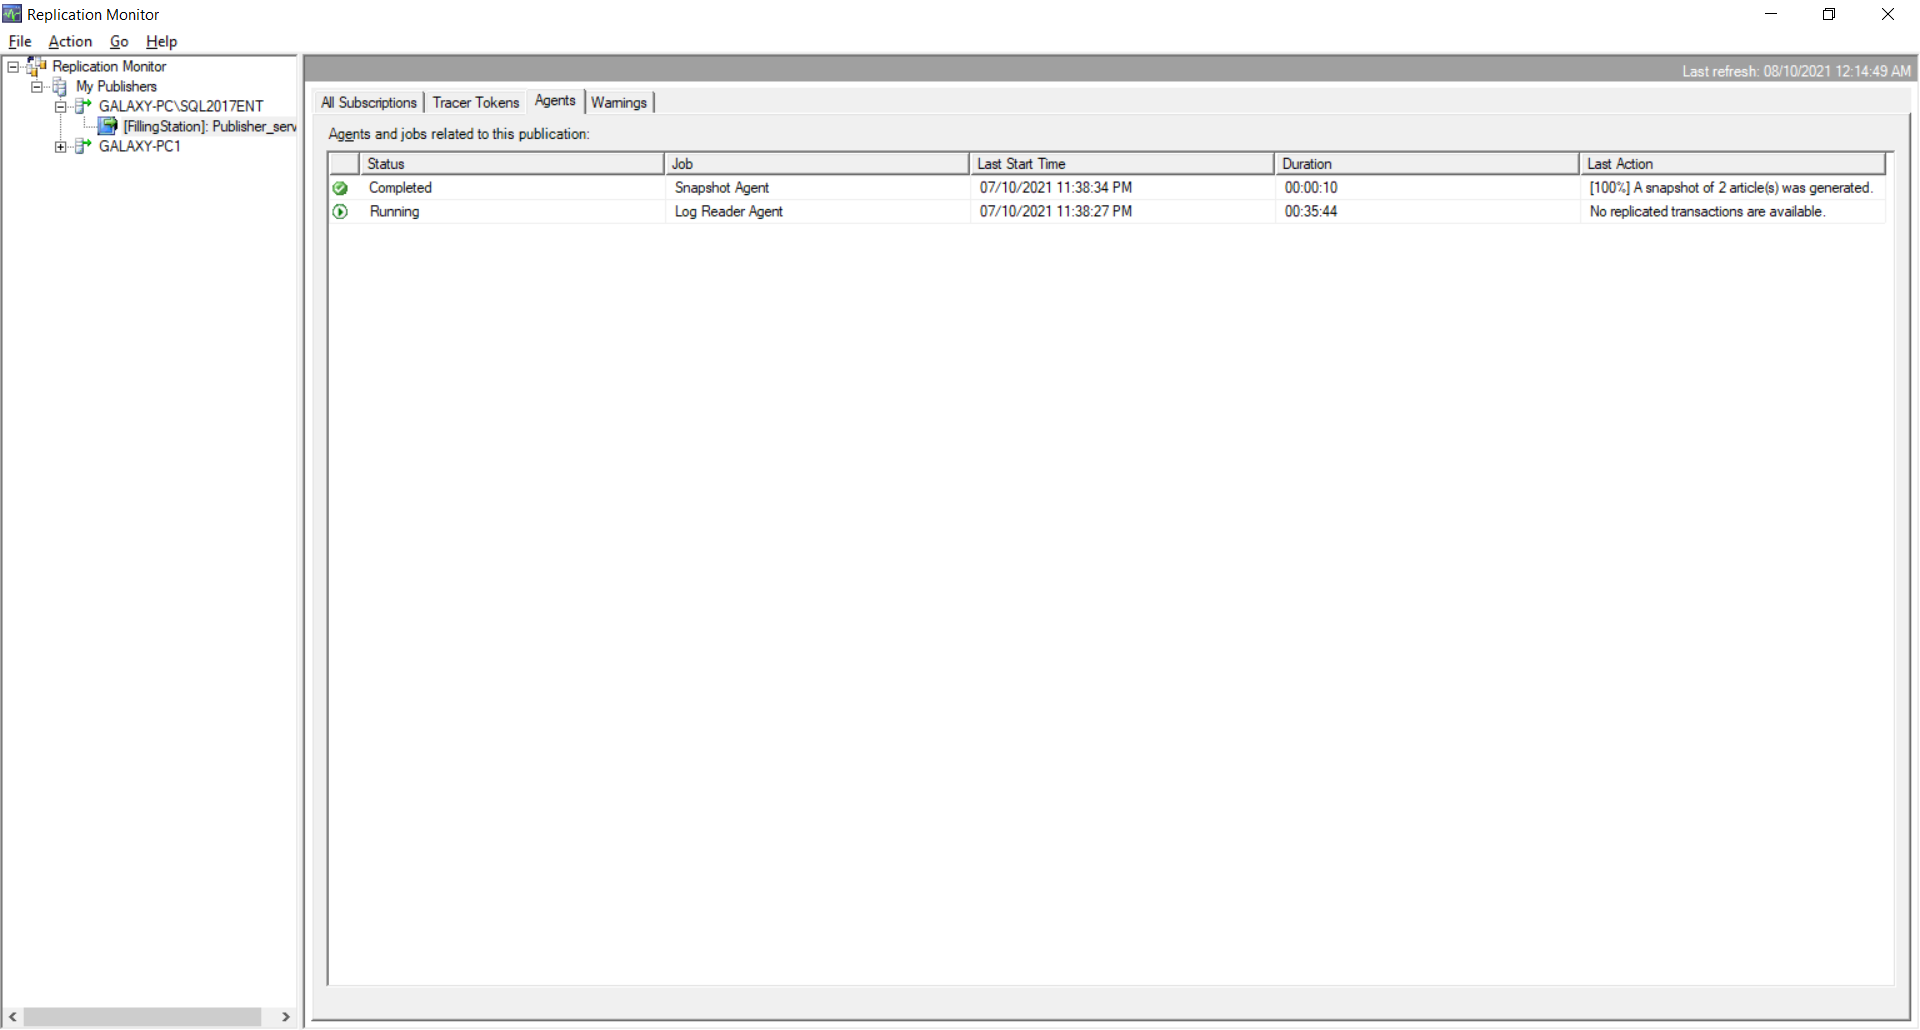Minimize the Replication Monitor window
This screenshot has width=1920, height=1030.
click(x=1771, y=14)
